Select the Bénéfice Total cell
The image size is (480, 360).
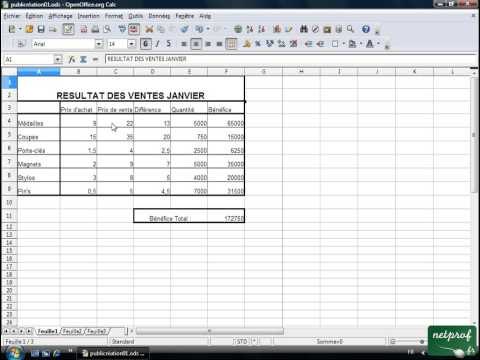170,216
